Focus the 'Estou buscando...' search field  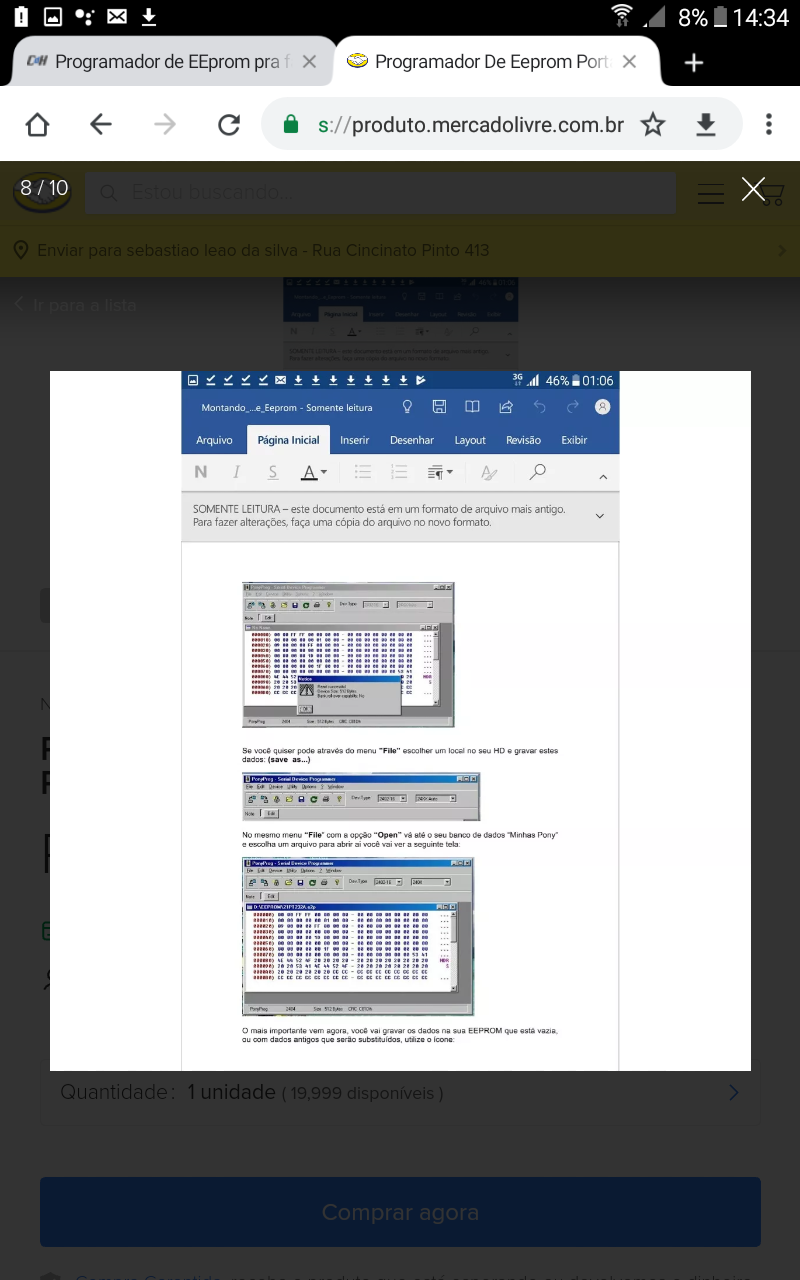[380, 192]
